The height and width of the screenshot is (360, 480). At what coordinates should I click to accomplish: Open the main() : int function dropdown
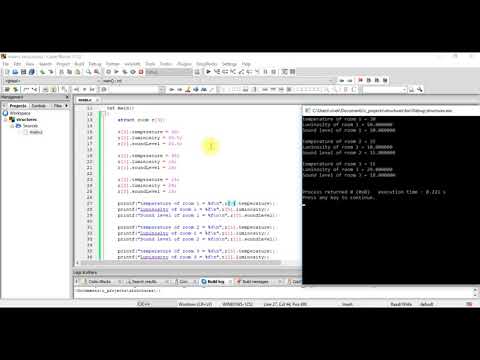coord(218,81)
